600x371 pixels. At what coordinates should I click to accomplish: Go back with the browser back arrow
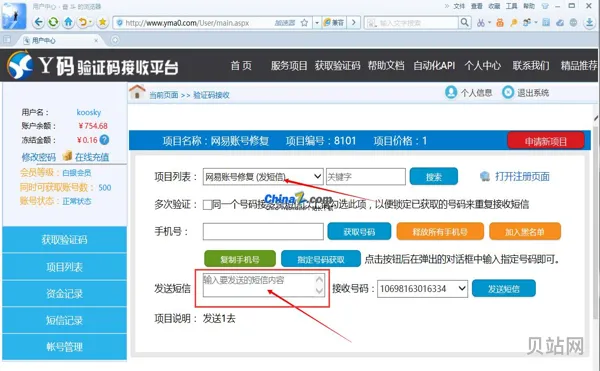click(x=38, y=22)
